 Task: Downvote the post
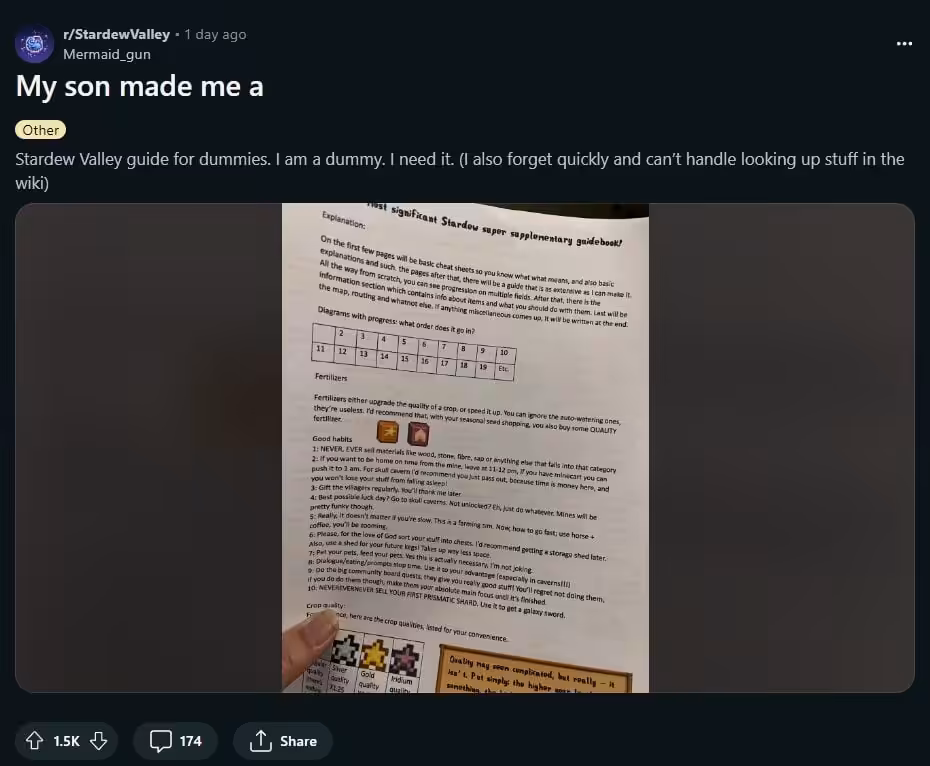pos(98,740)
